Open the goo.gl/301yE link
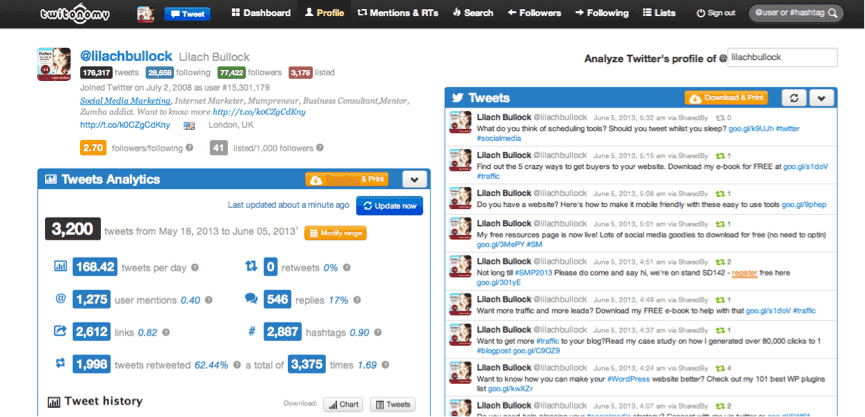This screenshot has width=865, height=417. point(499,282)
